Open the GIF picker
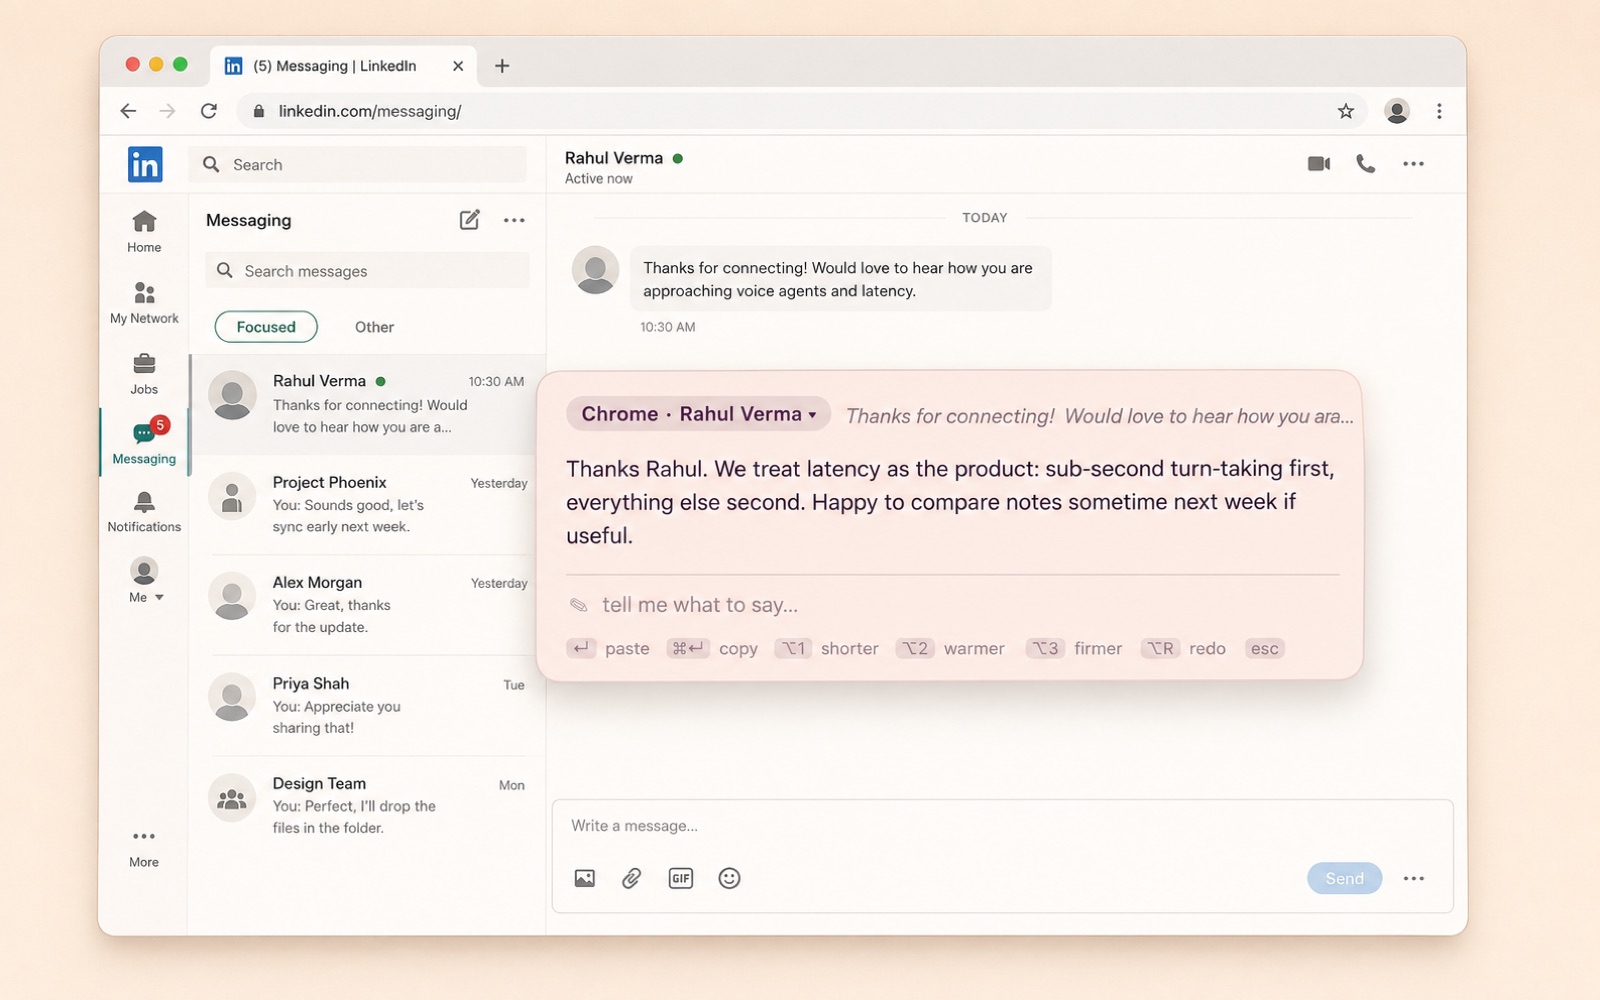The width and height of the screenshot is (1600, 1000). point(681,878)
